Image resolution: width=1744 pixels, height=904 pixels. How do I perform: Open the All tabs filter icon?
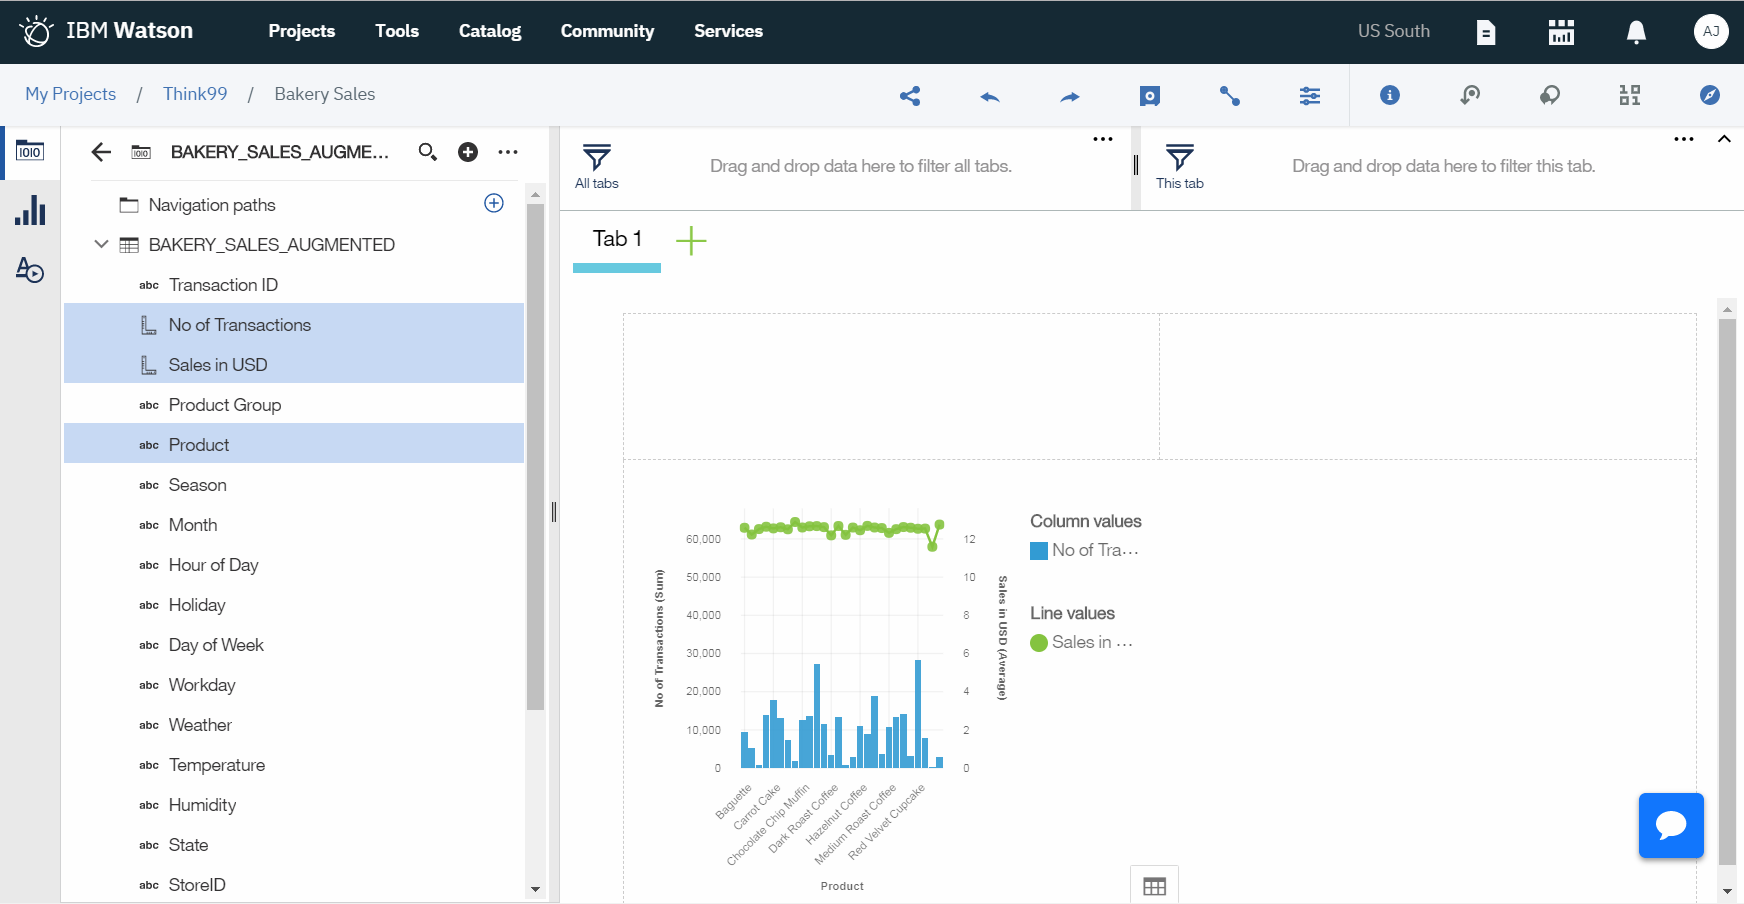(x=596, y=156)
